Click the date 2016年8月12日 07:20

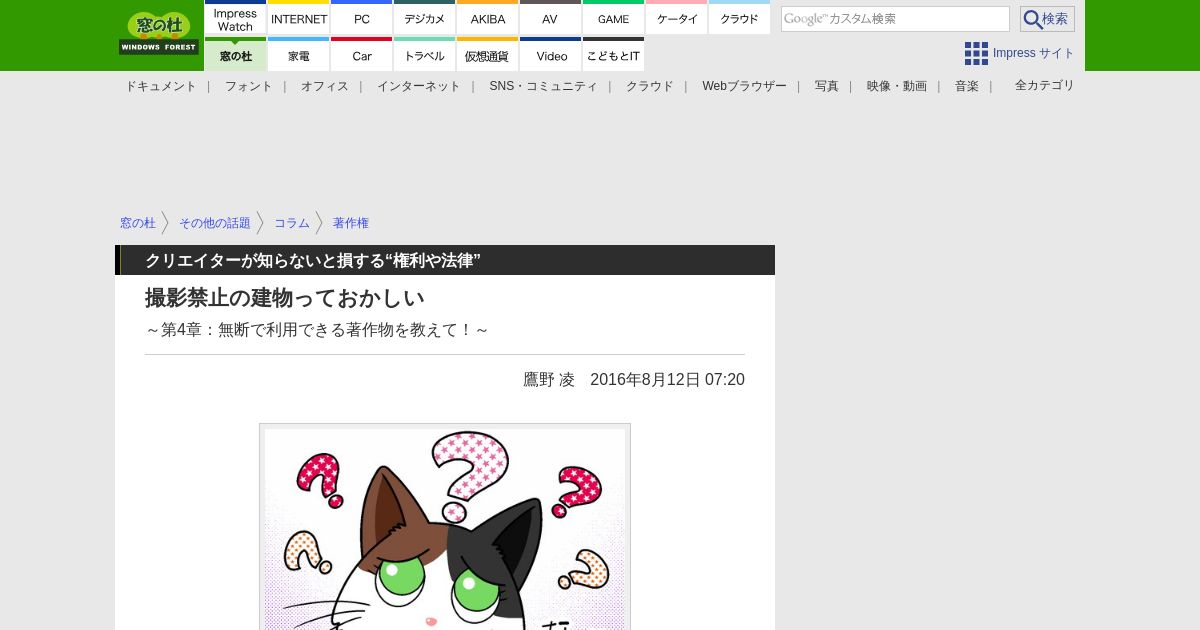[x=667, y=380]
